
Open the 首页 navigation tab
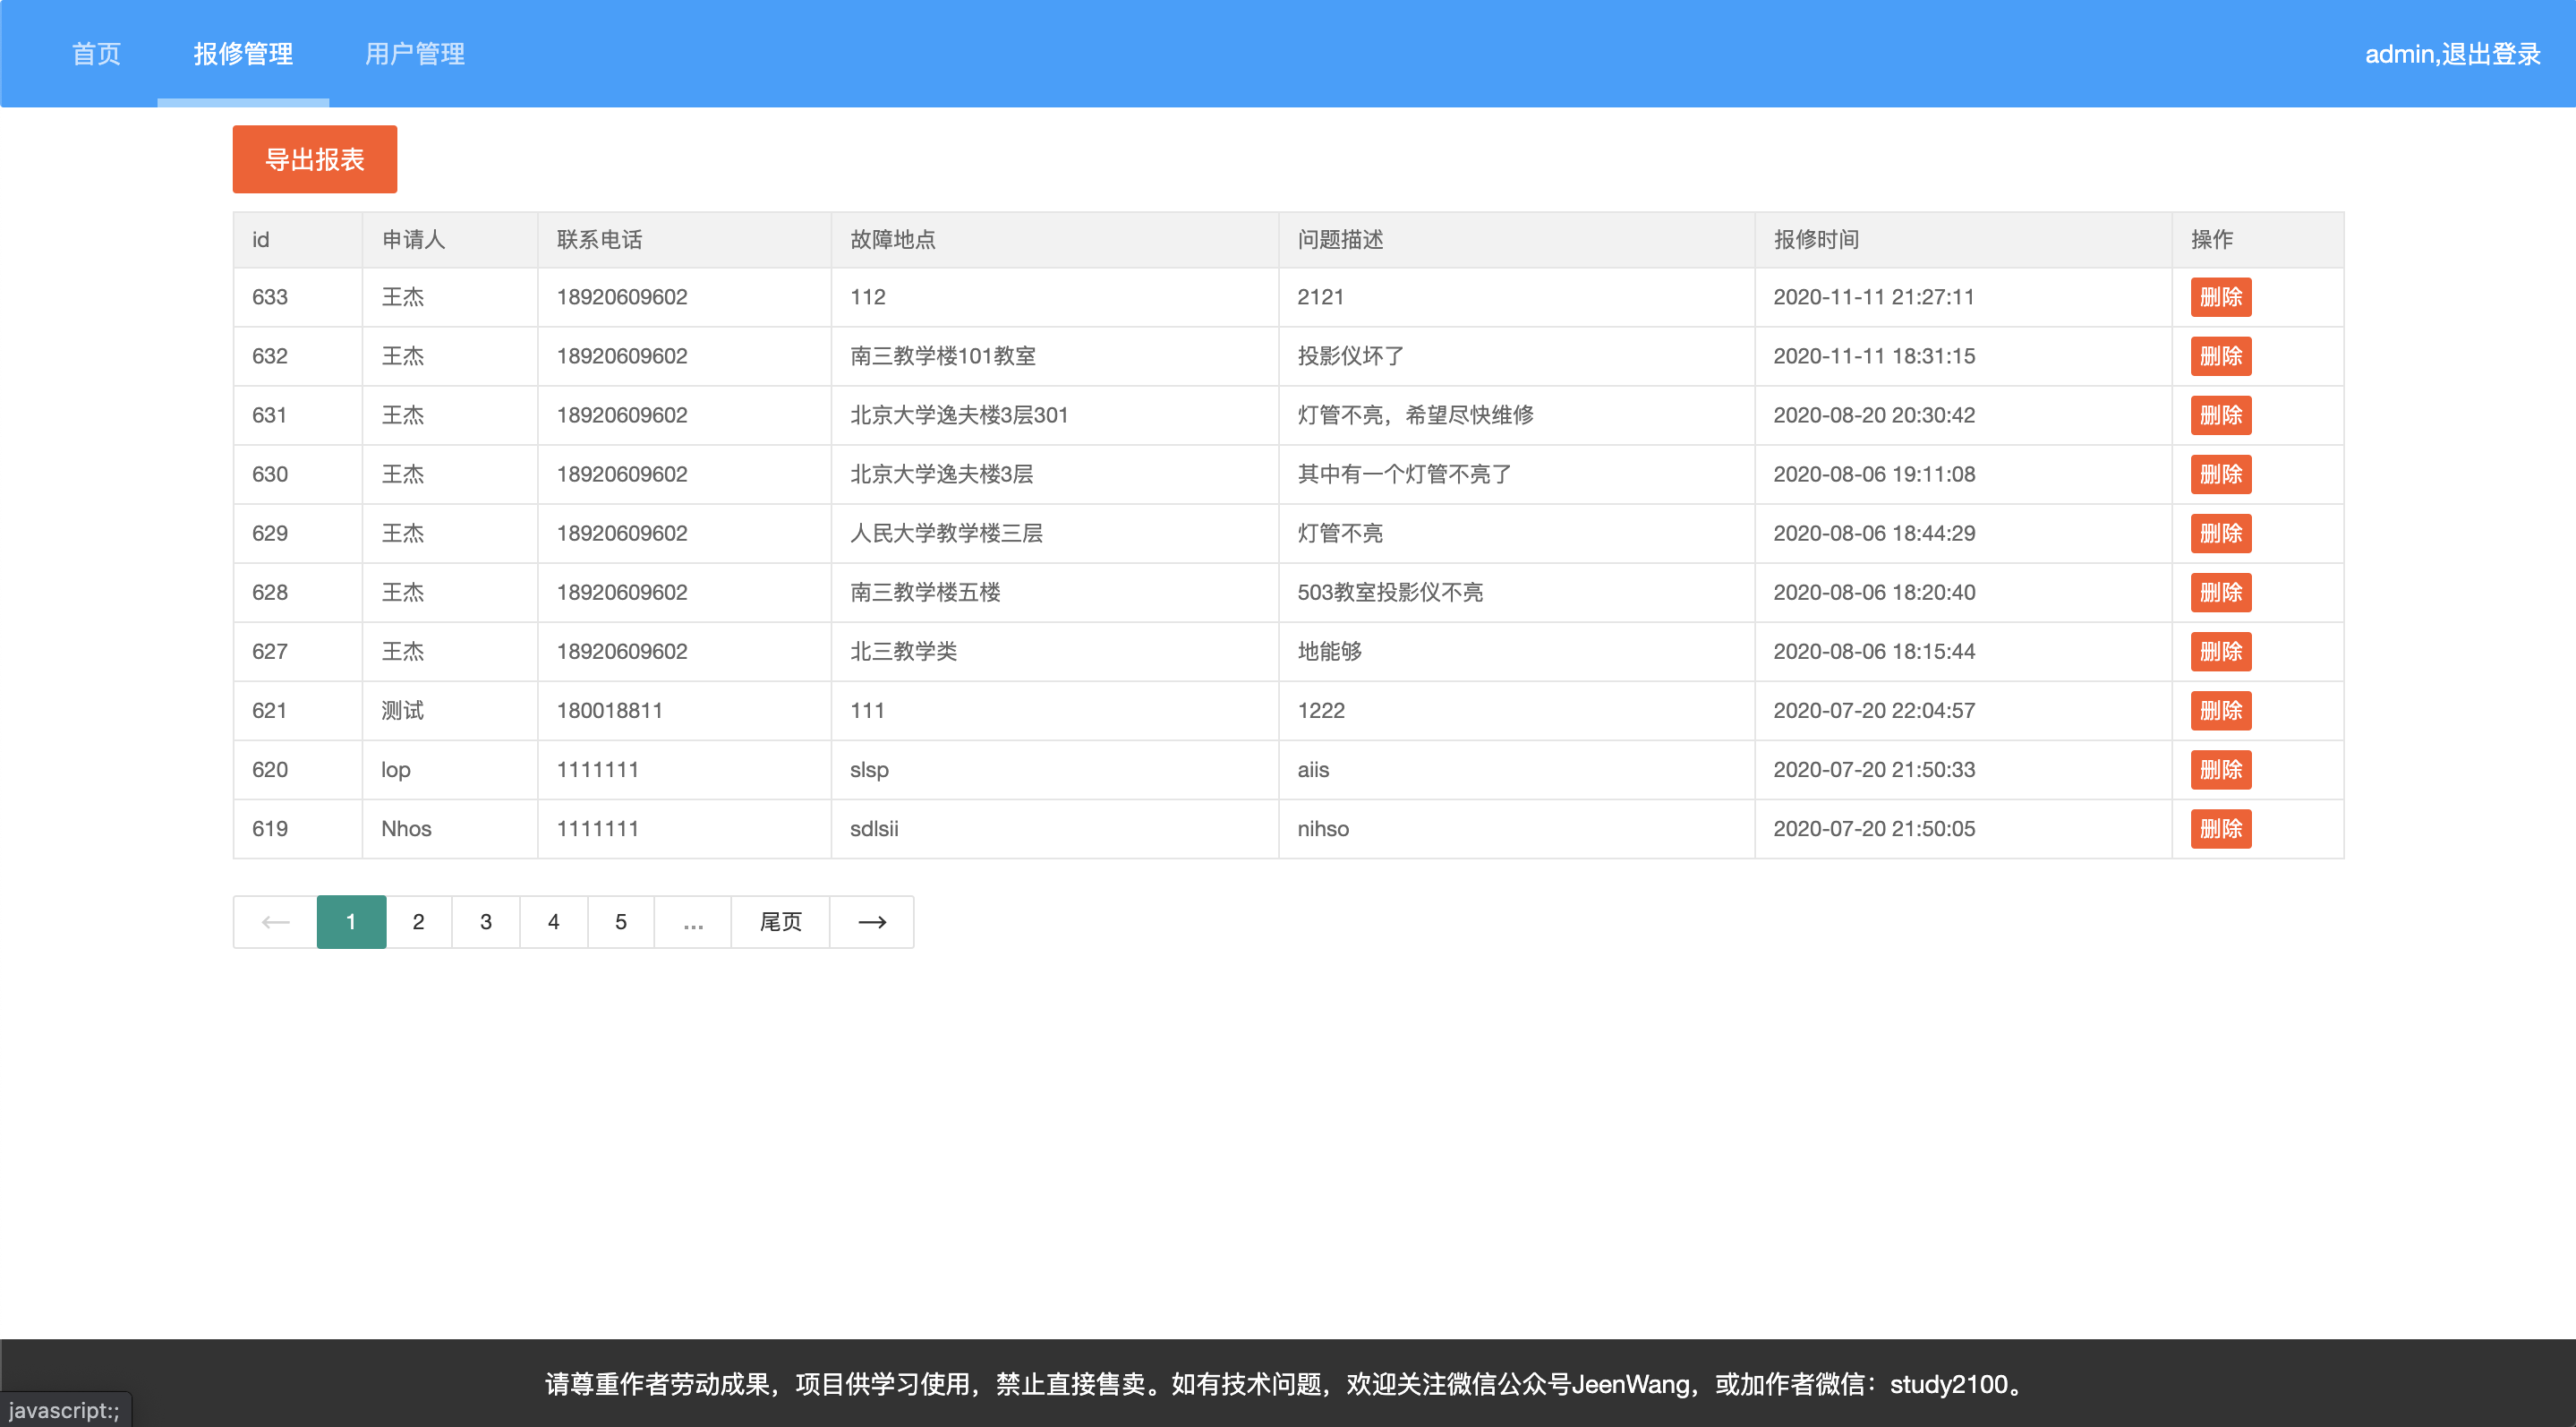click(x=96, y=53)
